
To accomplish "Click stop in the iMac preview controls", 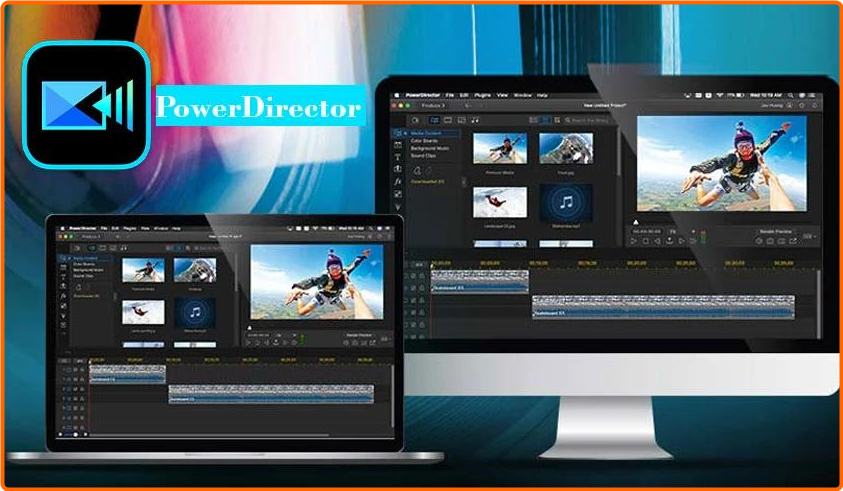I will coord(646,241).
